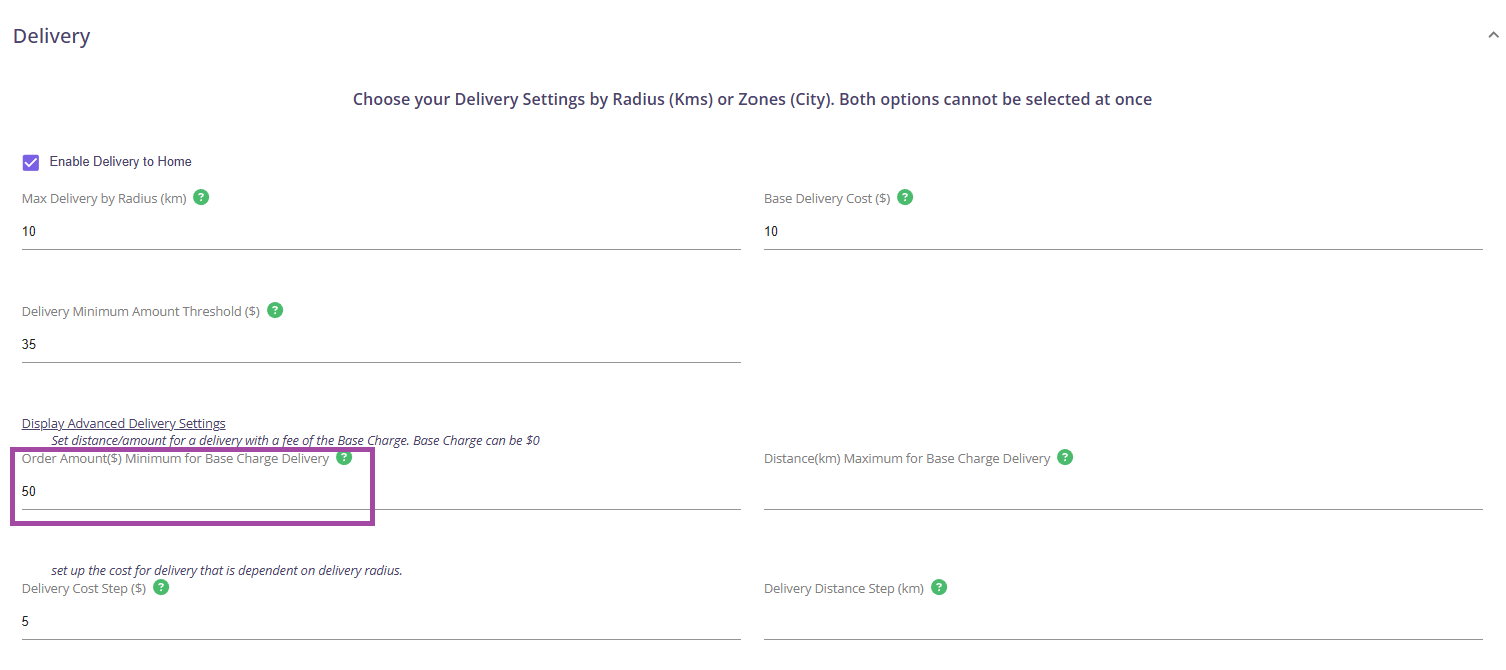Image resolution: width=1506 pixels, height=670 pixels.
Task: Click into the Base Delivery Cost input
Action: tap(1122, 232)
